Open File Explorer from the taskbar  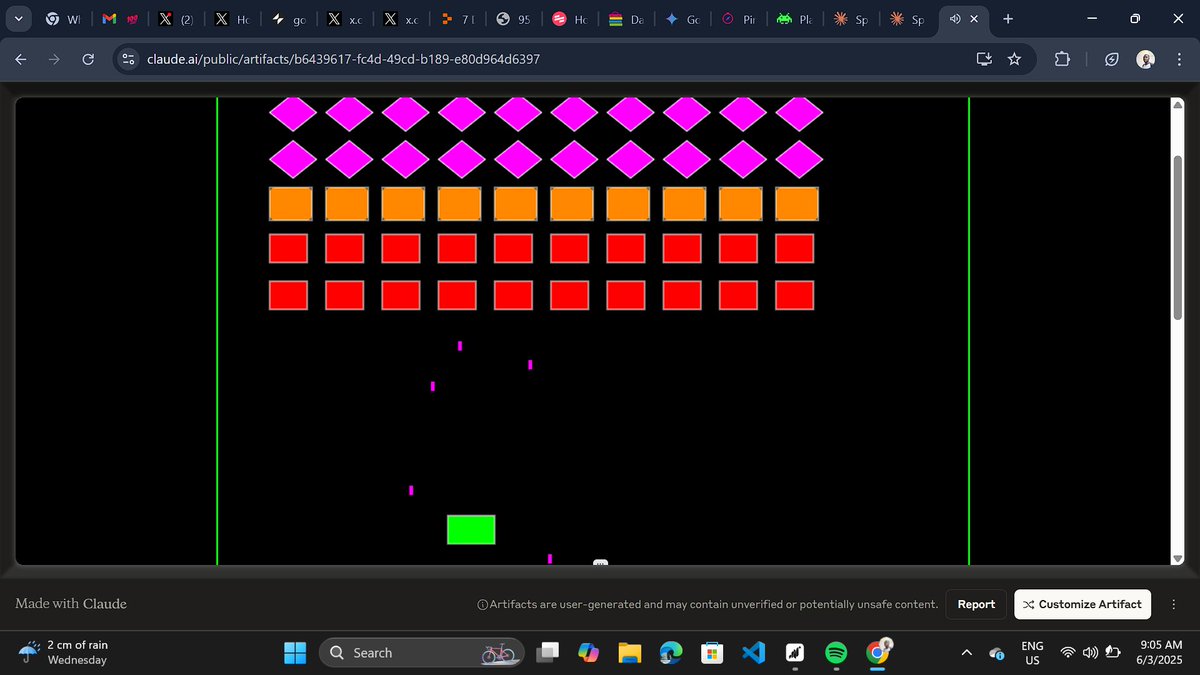point(629,653)
